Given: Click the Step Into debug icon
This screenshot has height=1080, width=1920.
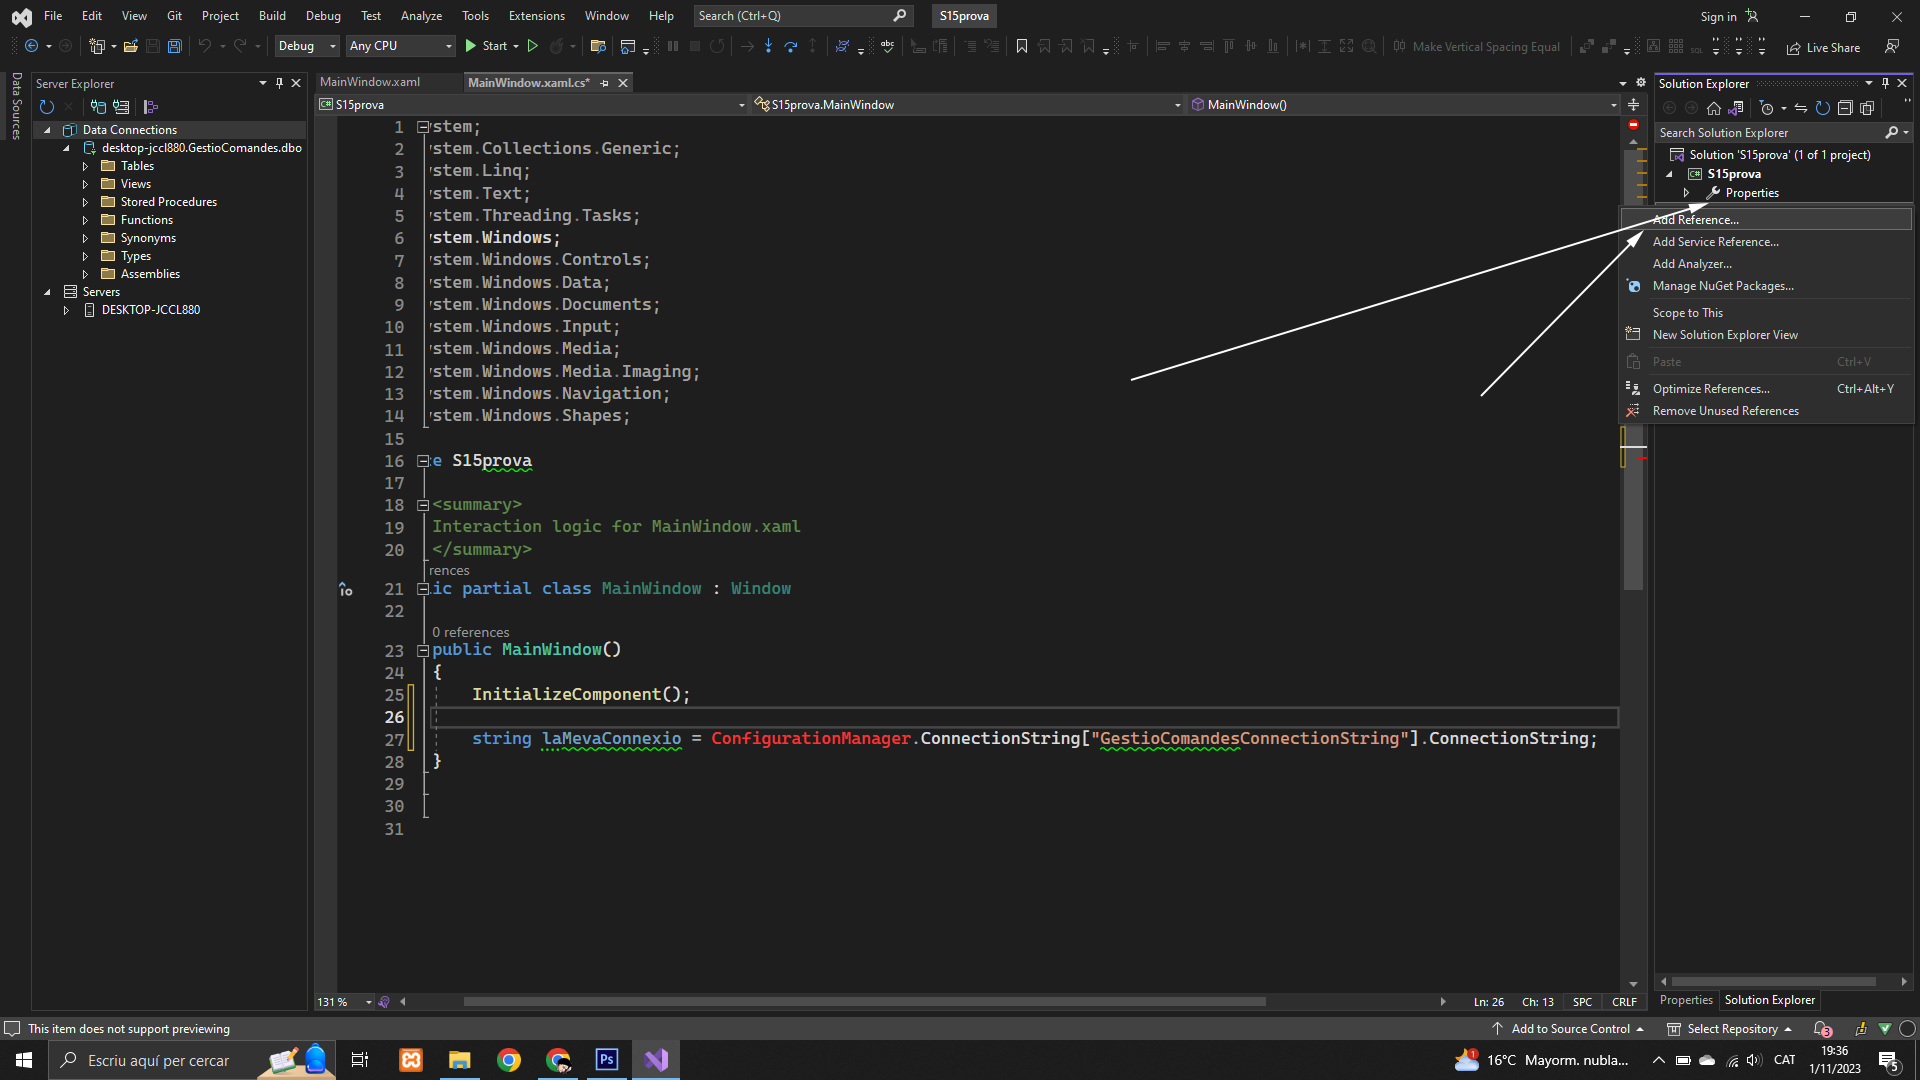Looking at the screenshot, I should point(768,46).
